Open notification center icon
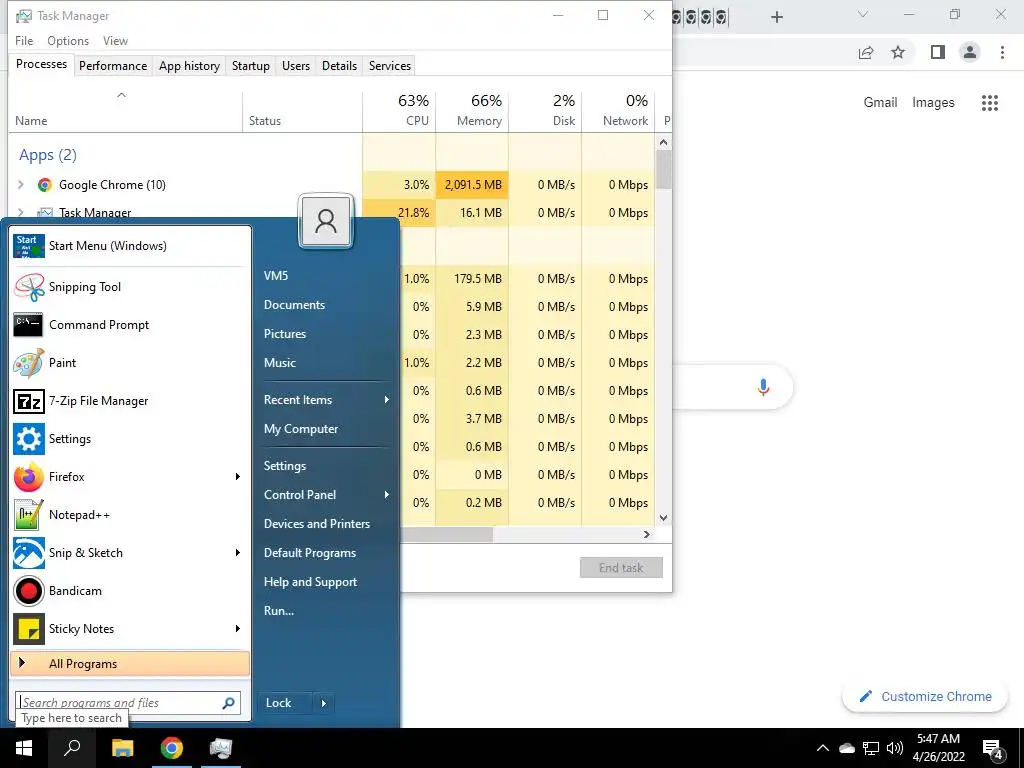 point(993,748)
